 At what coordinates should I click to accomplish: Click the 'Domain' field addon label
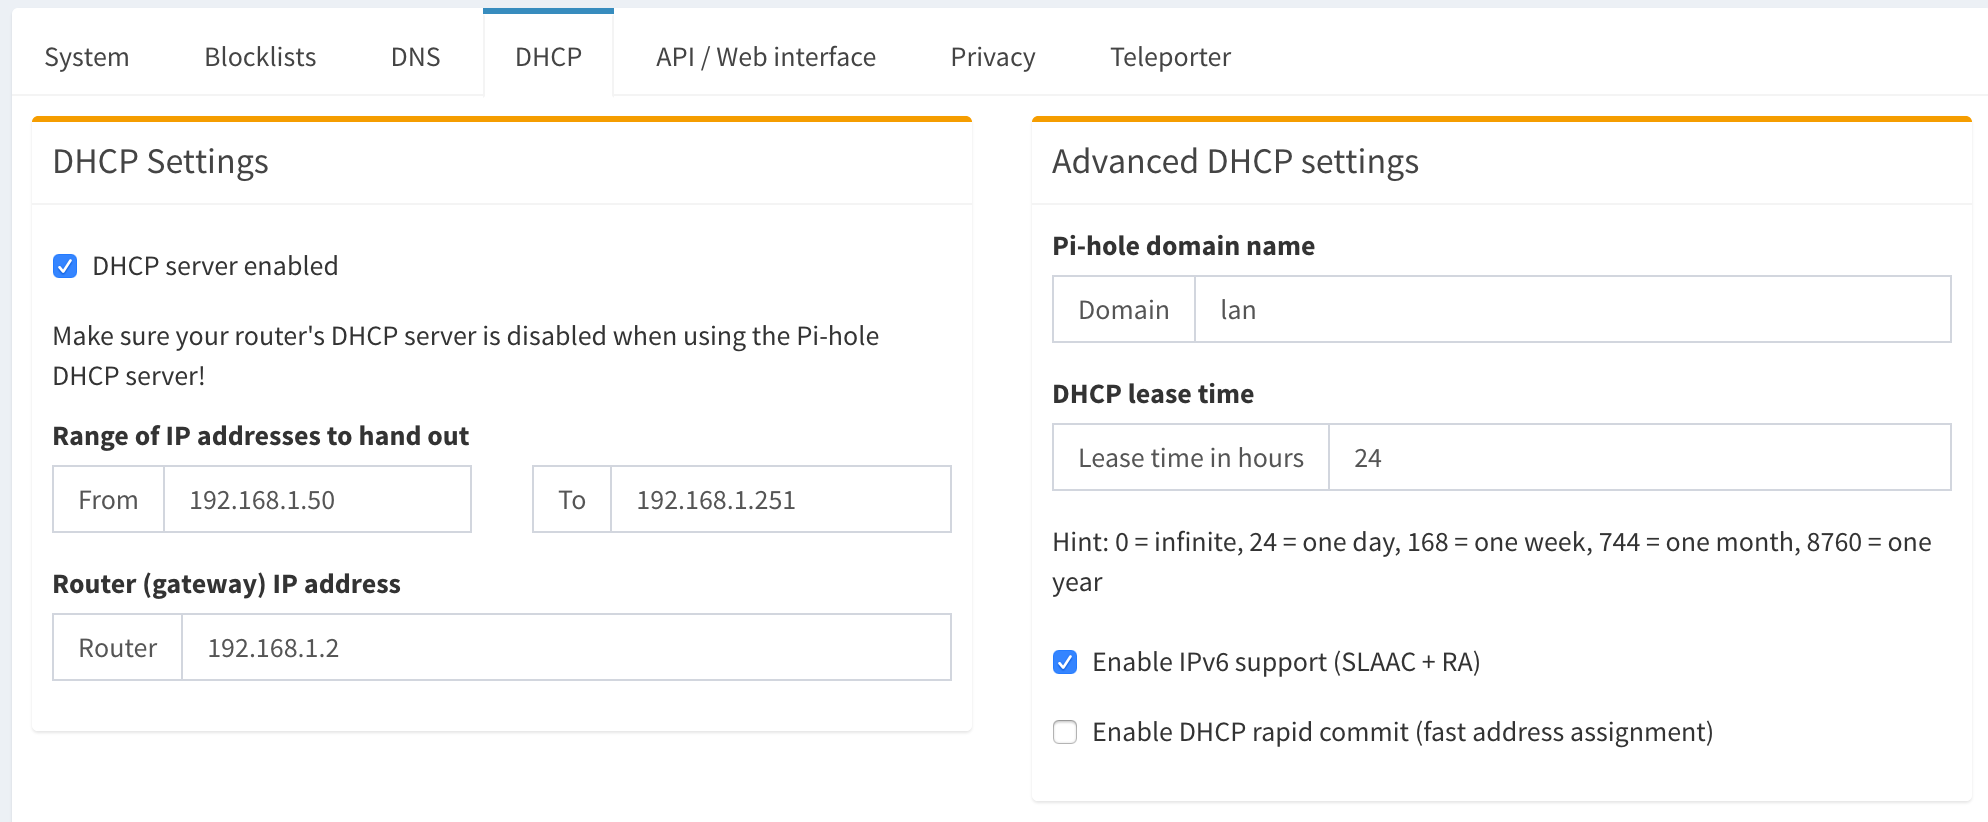tap(1124, 309)
